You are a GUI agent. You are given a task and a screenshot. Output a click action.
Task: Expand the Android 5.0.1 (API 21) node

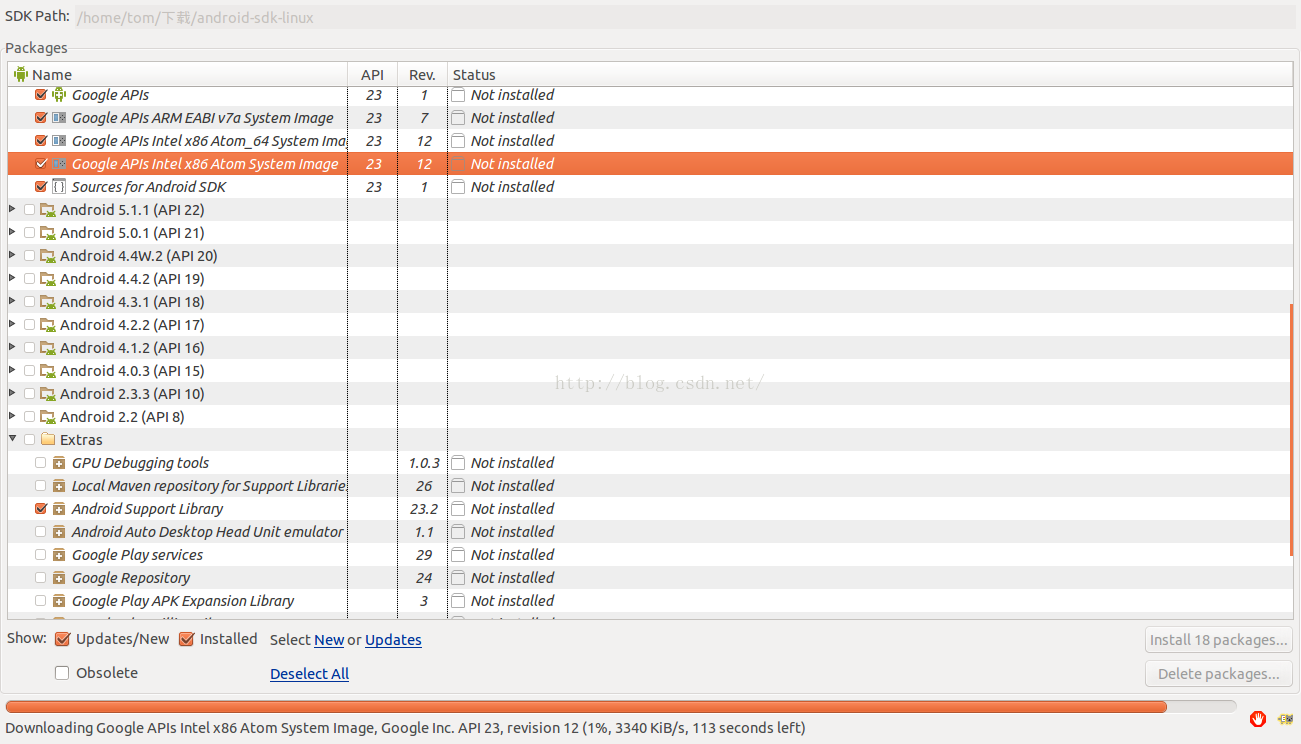tap(12, 233)
